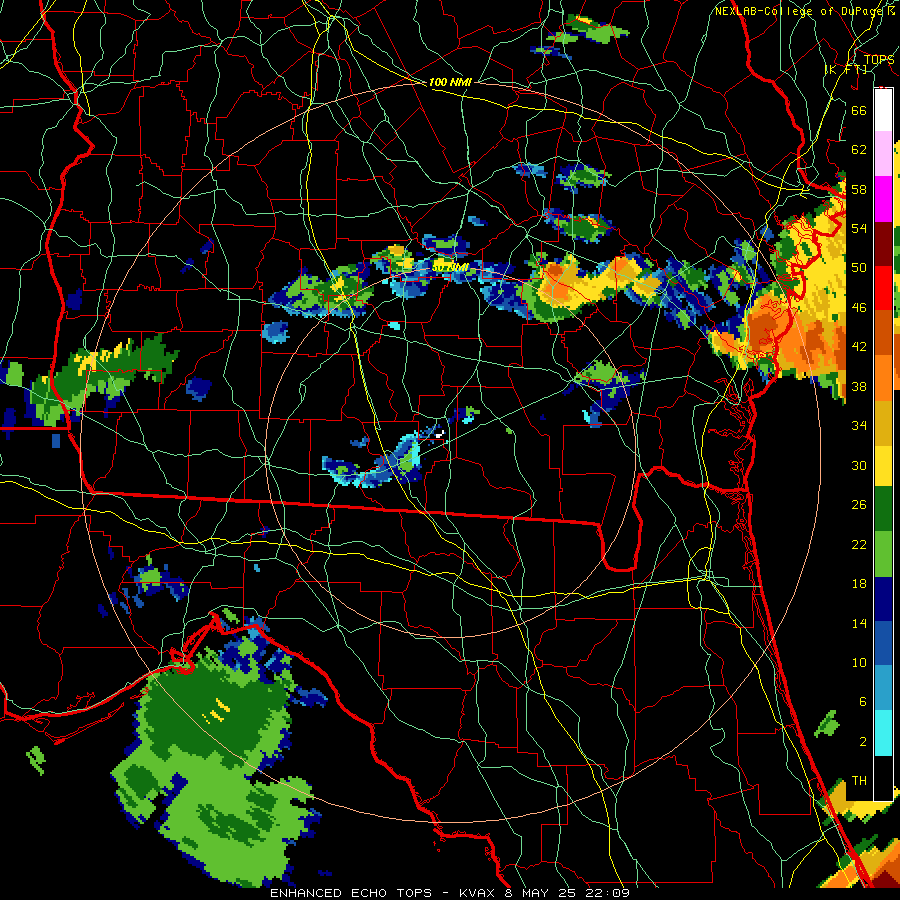The image size is (900, 900).
Task: Click the 8 MAY 25 date in the caption
Action: pos(542,893)
